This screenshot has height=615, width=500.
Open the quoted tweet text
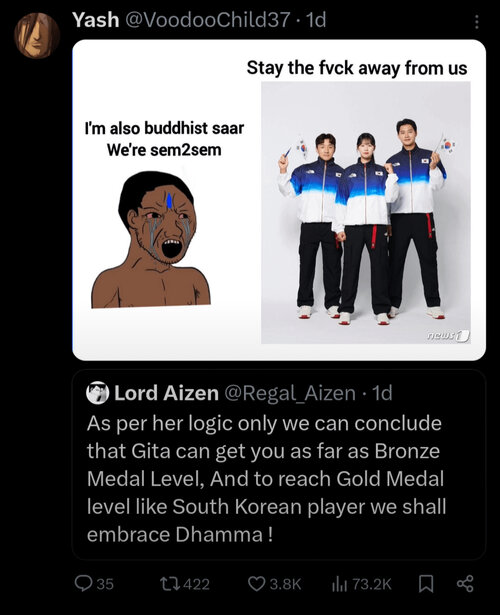click(x=266, y=479)
